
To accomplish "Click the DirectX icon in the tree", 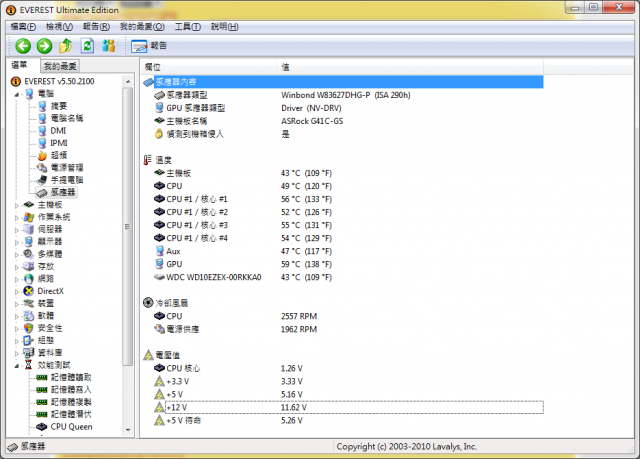I will (29, 291).
